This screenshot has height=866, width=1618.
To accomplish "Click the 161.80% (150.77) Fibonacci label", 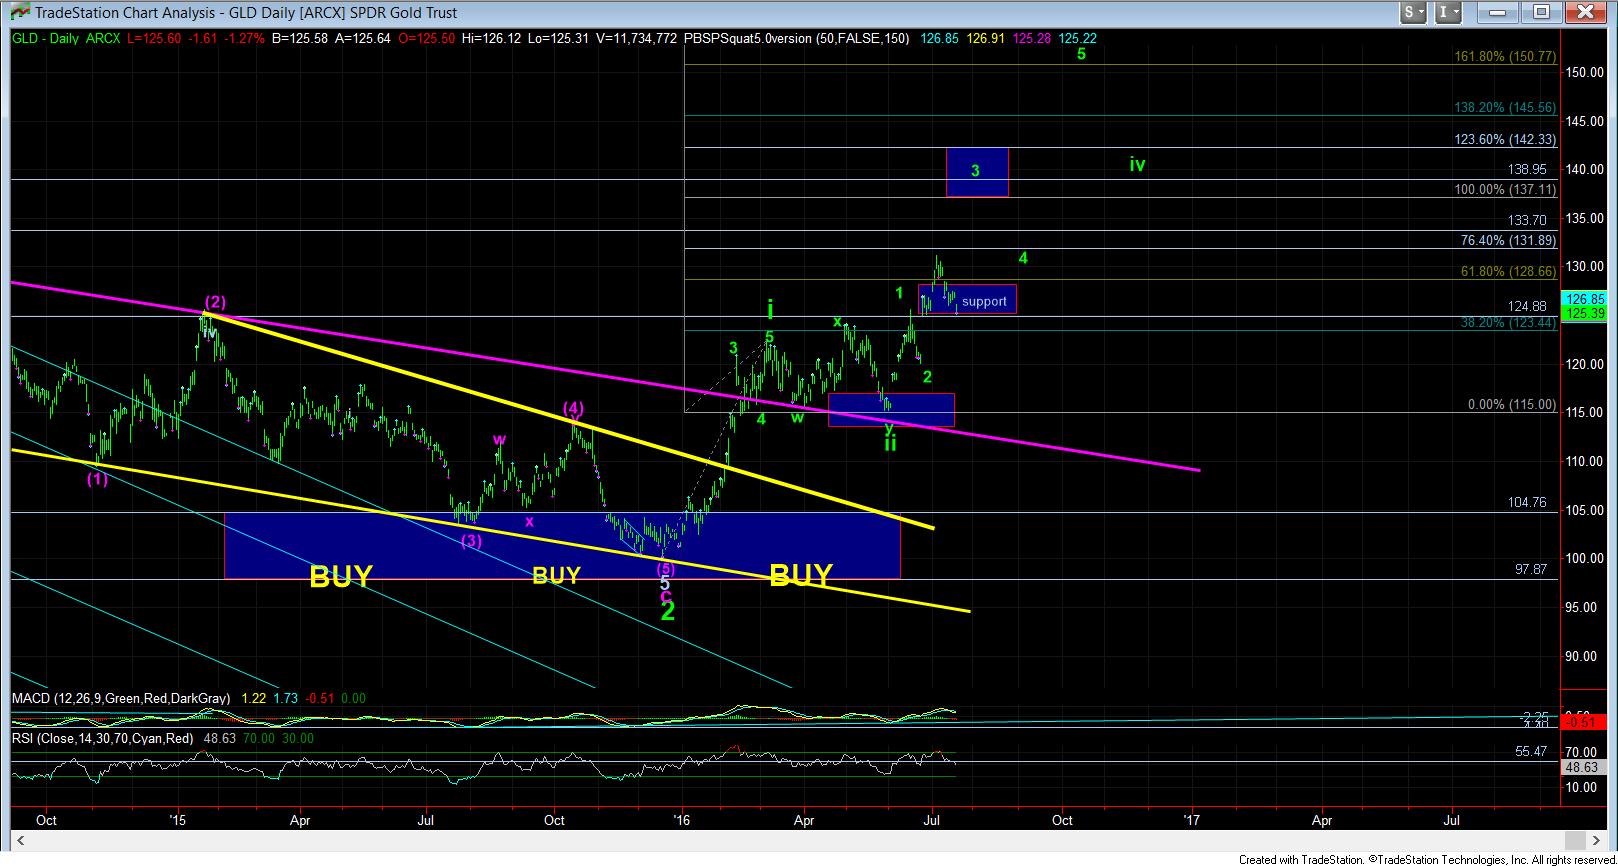I will 1505,57.
